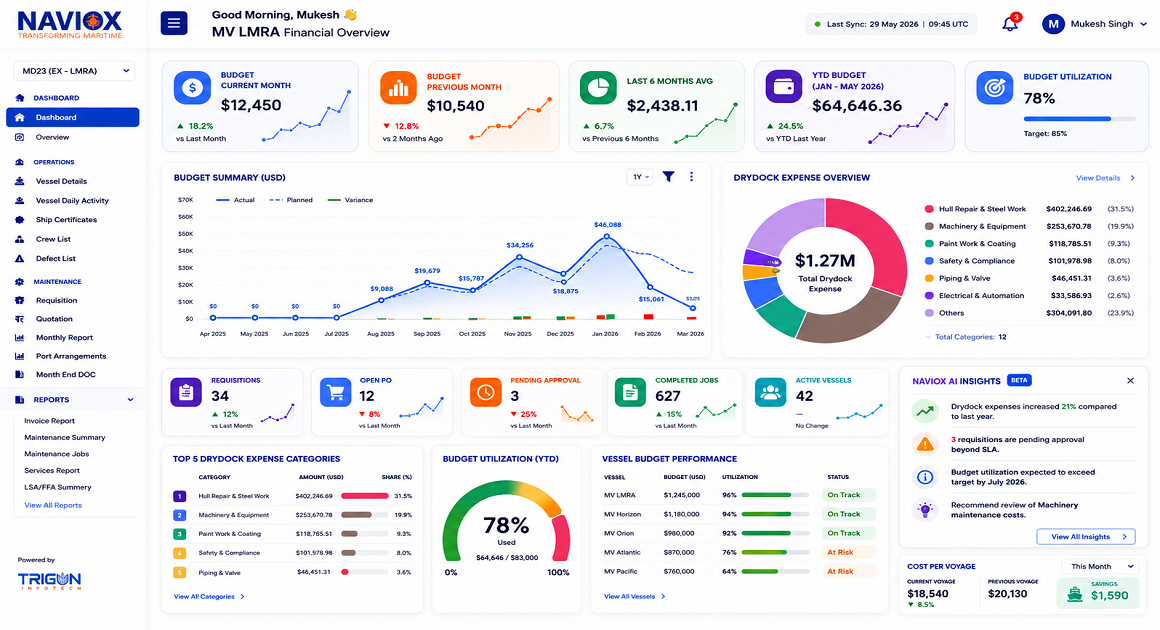Click the clipboard icon on Requisitions card
The image size is (1160, 630).
point(186,393)
